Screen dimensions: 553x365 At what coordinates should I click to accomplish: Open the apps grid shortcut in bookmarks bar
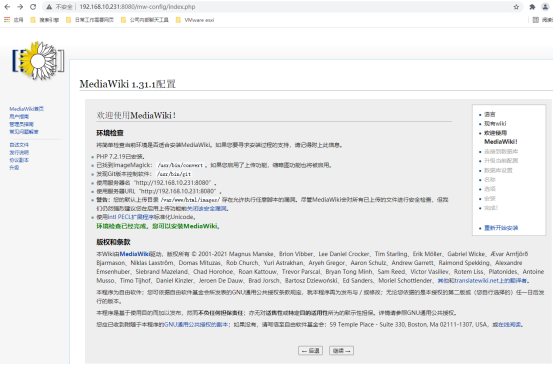(13, 20)
